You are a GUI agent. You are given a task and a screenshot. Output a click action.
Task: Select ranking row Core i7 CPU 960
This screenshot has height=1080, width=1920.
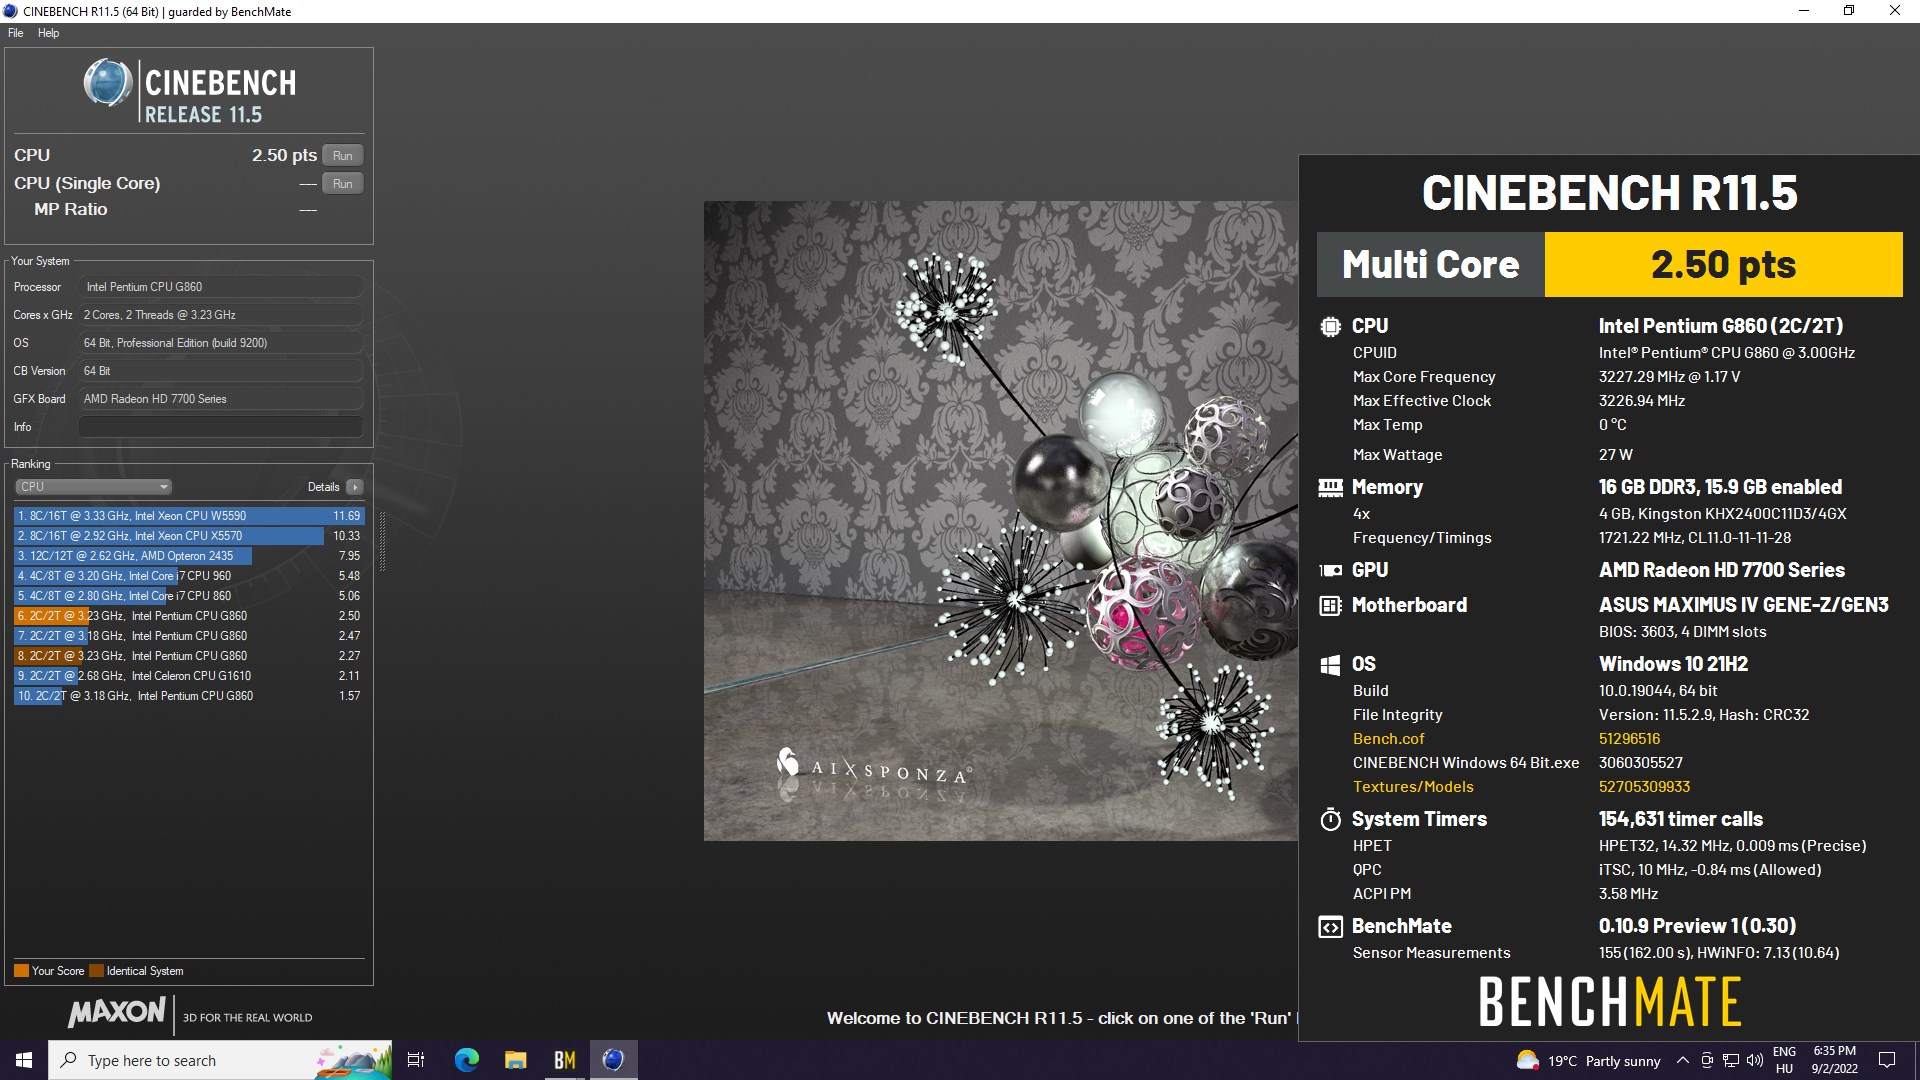(x=189, y=576)
